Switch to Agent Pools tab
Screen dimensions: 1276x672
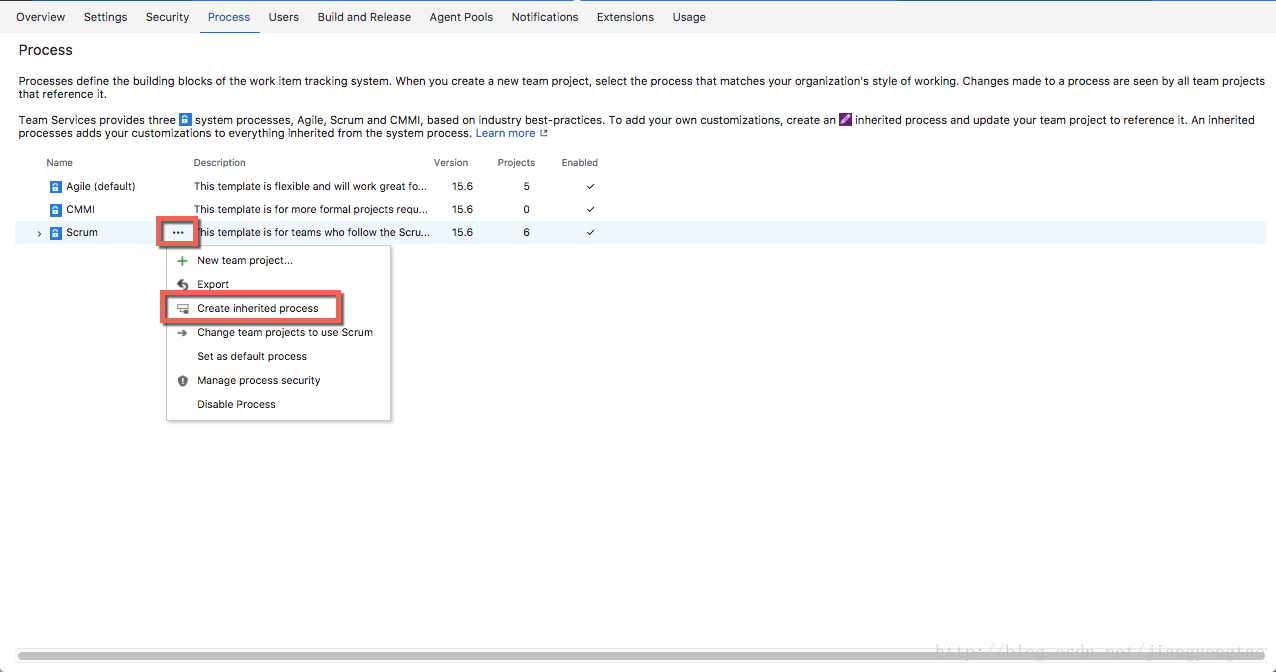point(461,17)
